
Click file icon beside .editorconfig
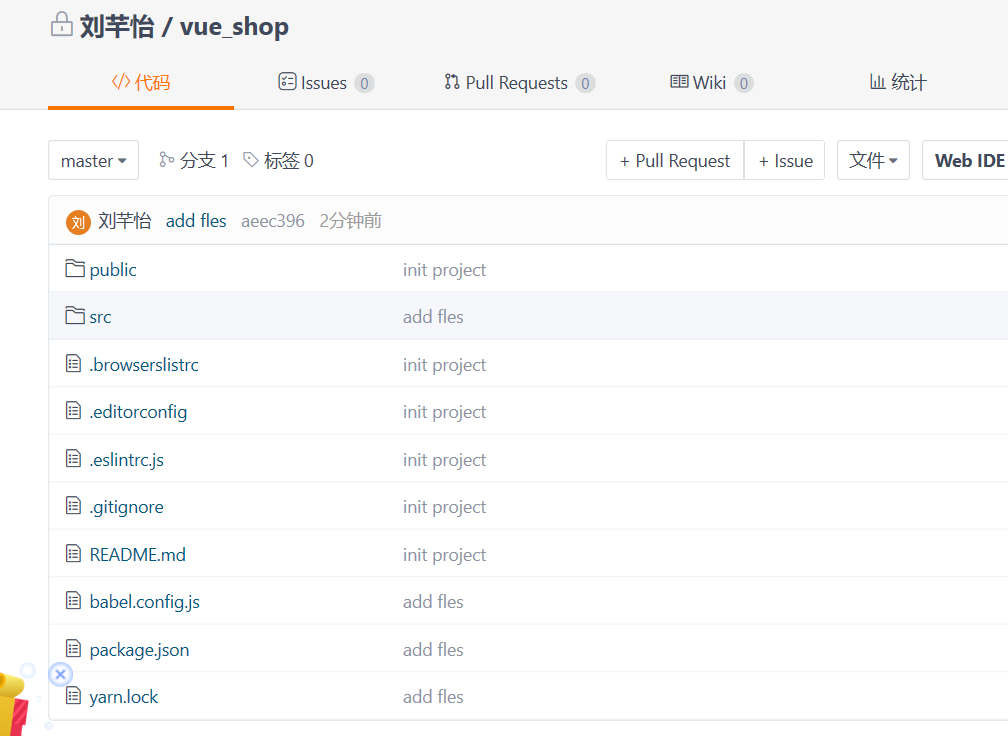[73, 410]
